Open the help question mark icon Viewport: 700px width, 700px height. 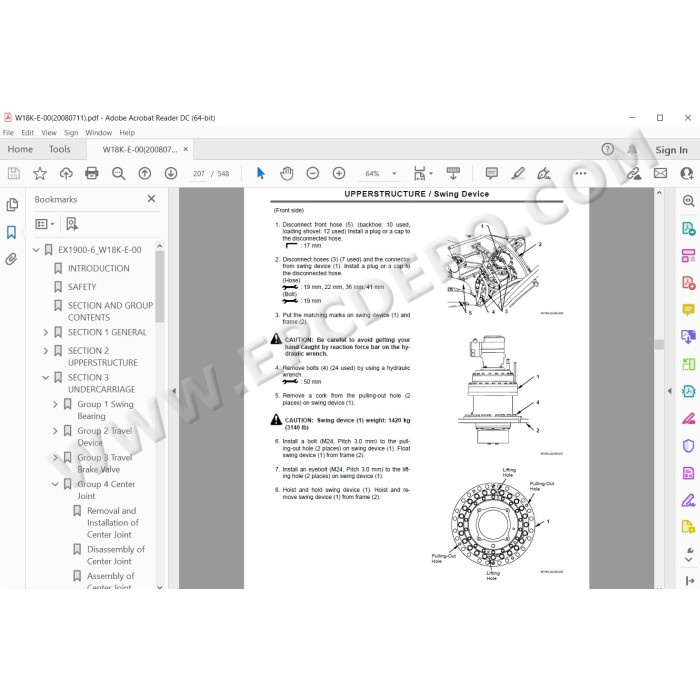(608, 149)
